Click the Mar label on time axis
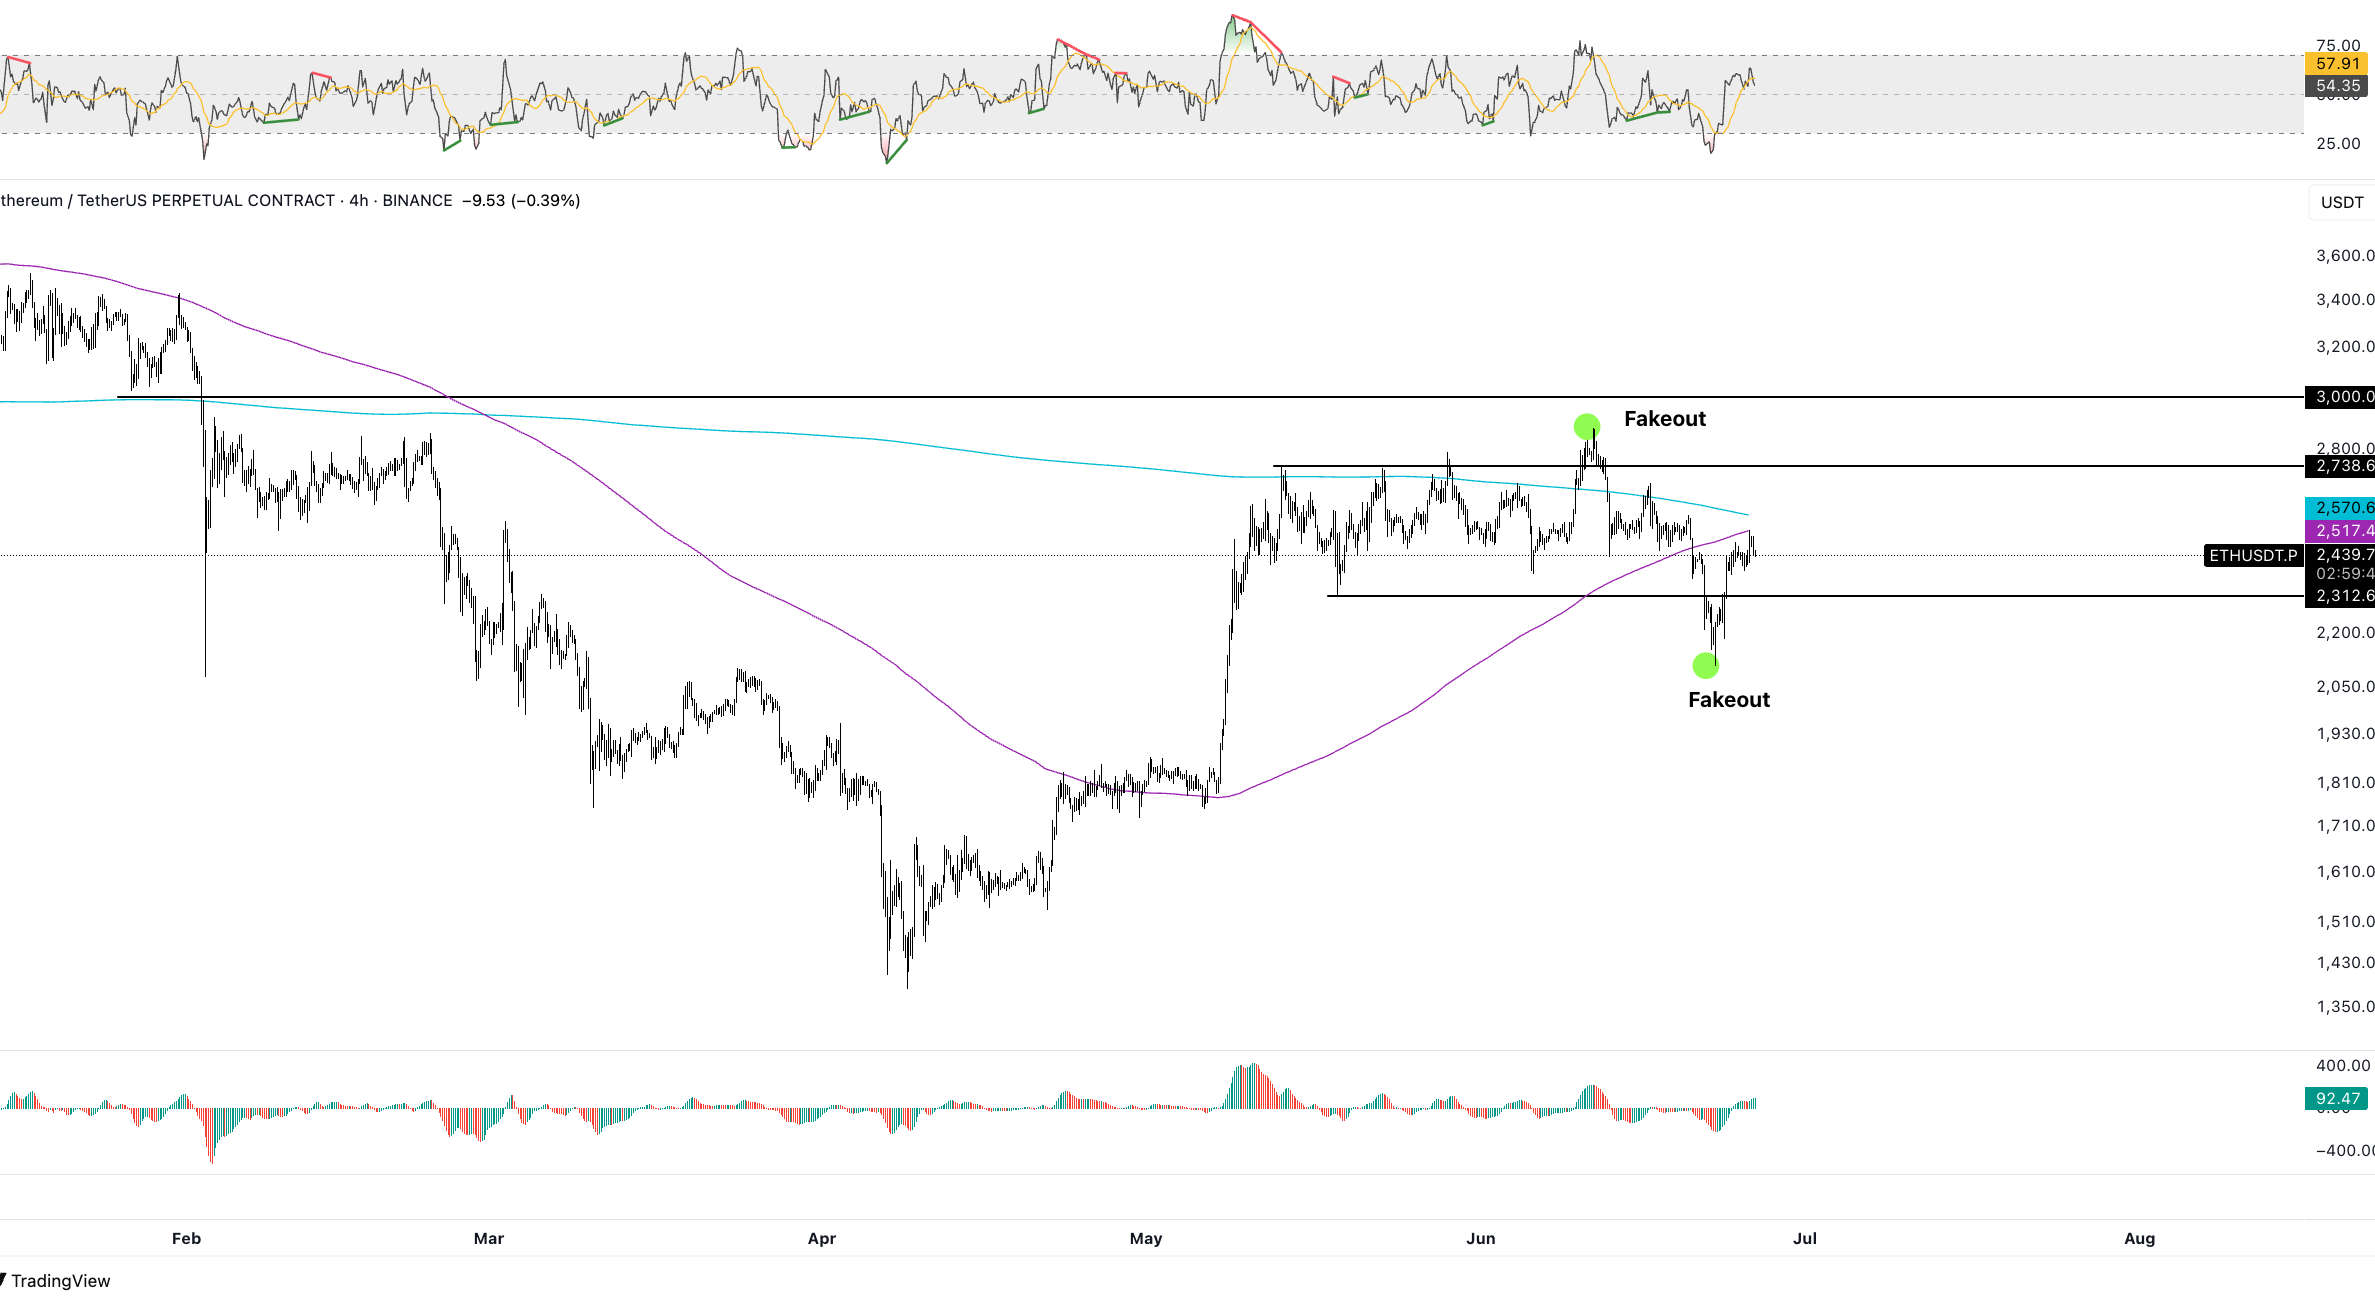This screenshot has height=1303, width=2375. [x=488, y=1239]
